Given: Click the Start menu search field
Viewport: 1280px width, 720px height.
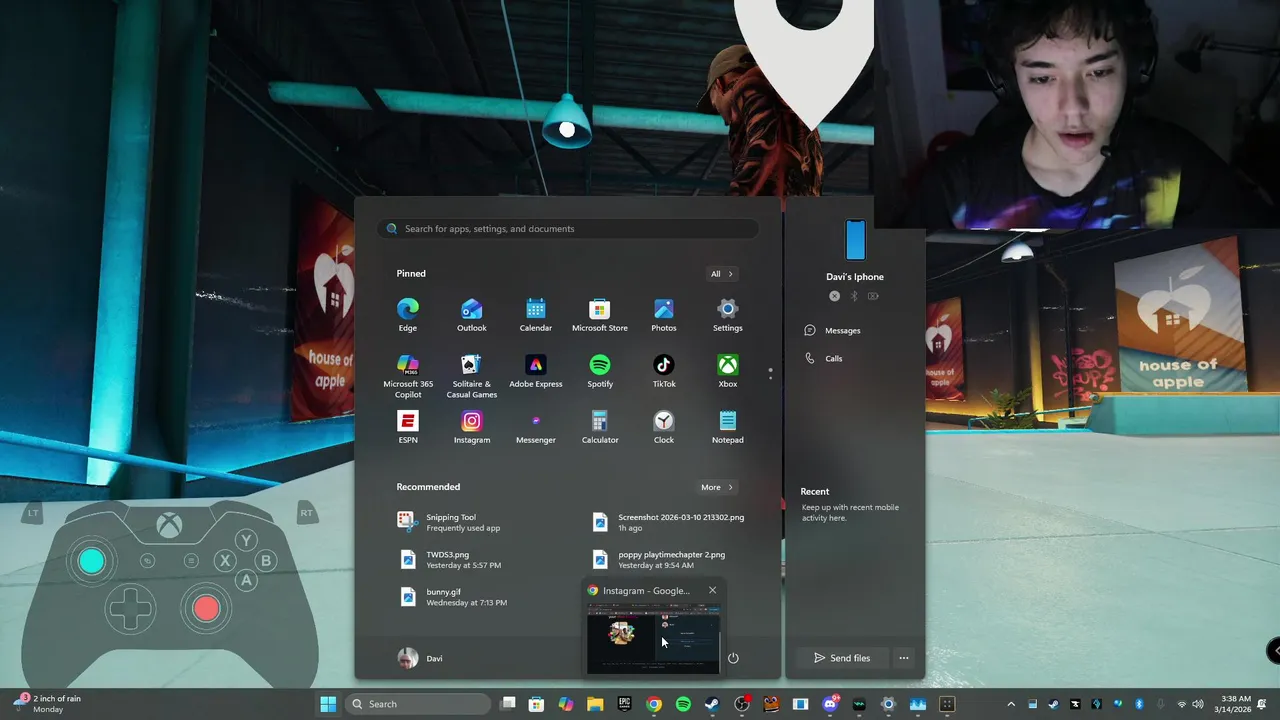Looking at the screenshot, I should (x=568, y=229).
